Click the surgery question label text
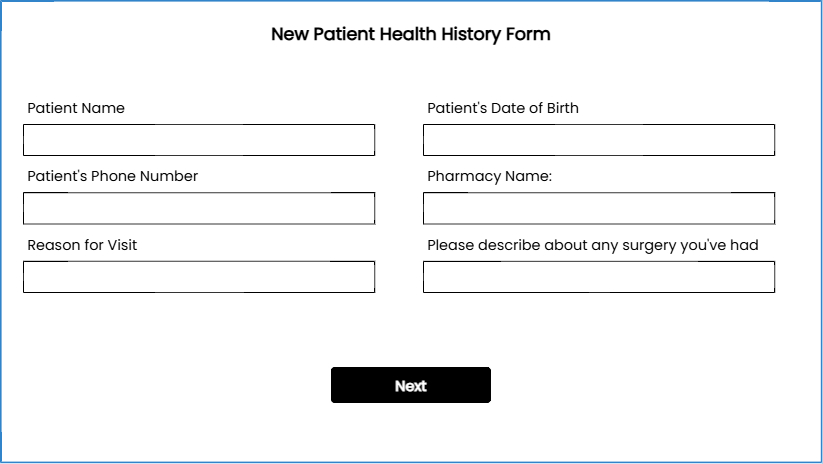The height and width of the screenshot is (464, 823). tap(592, 245)
